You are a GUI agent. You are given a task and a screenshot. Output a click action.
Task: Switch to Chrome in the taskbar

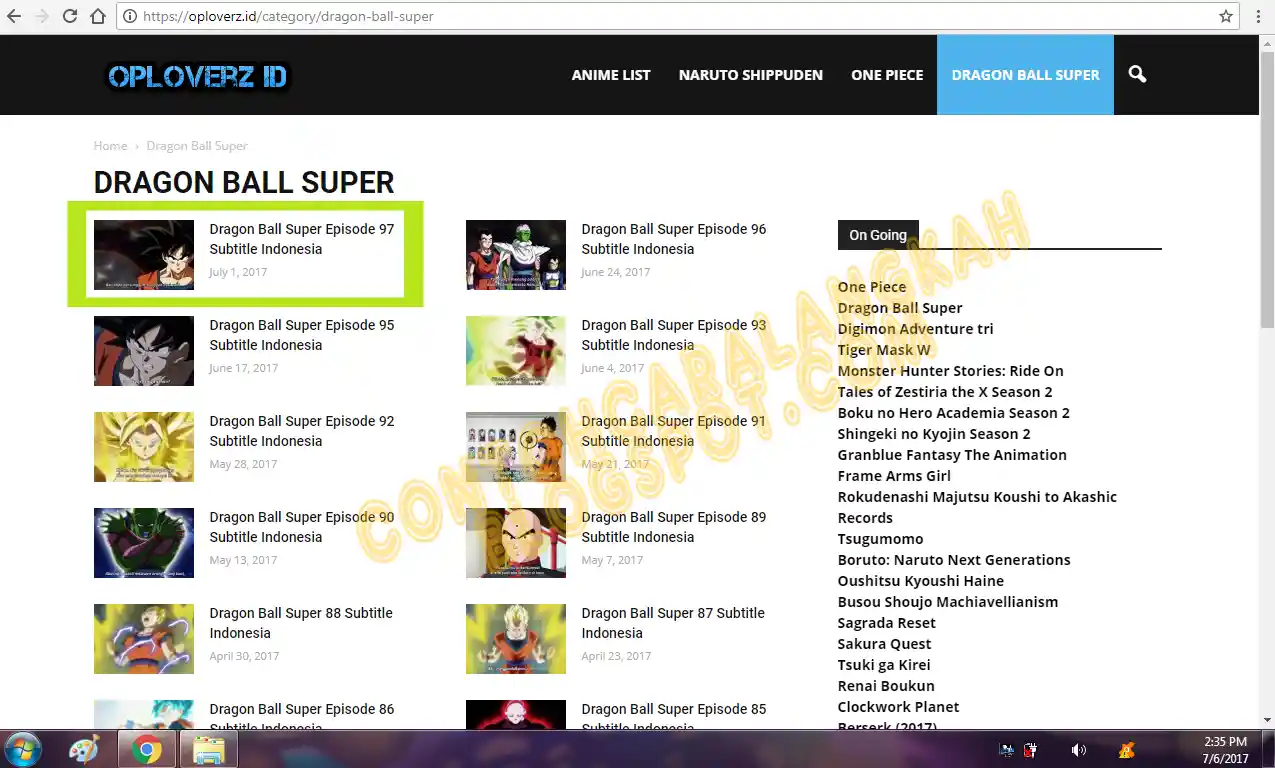pos(147,749)
